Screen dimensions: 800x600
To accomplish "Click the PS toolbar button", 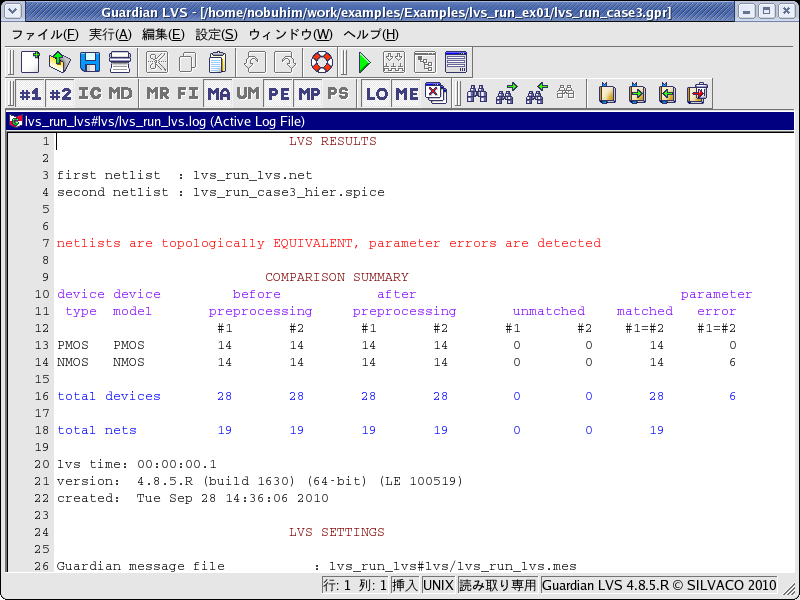I will (338, 93).
